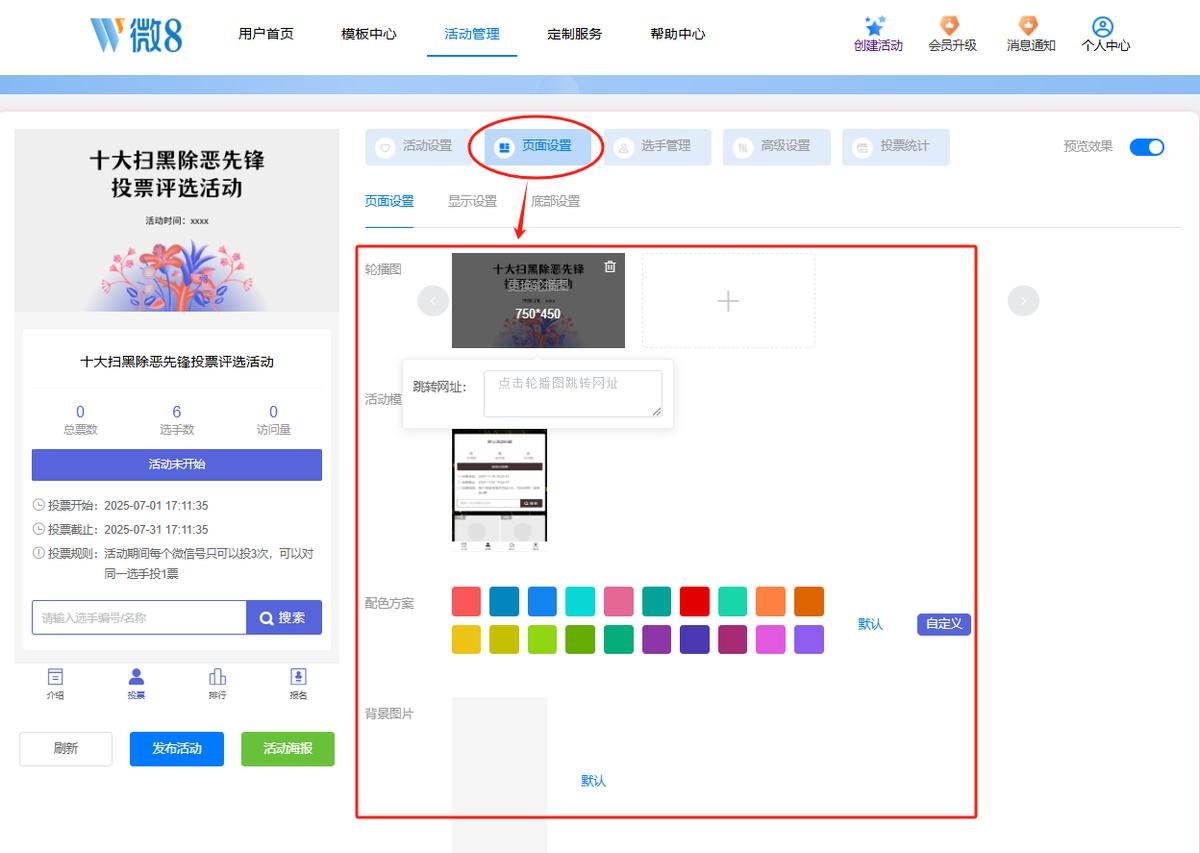
Task: Switch to 底部设置 sub-tab
Action: click(x=555, y=201)
